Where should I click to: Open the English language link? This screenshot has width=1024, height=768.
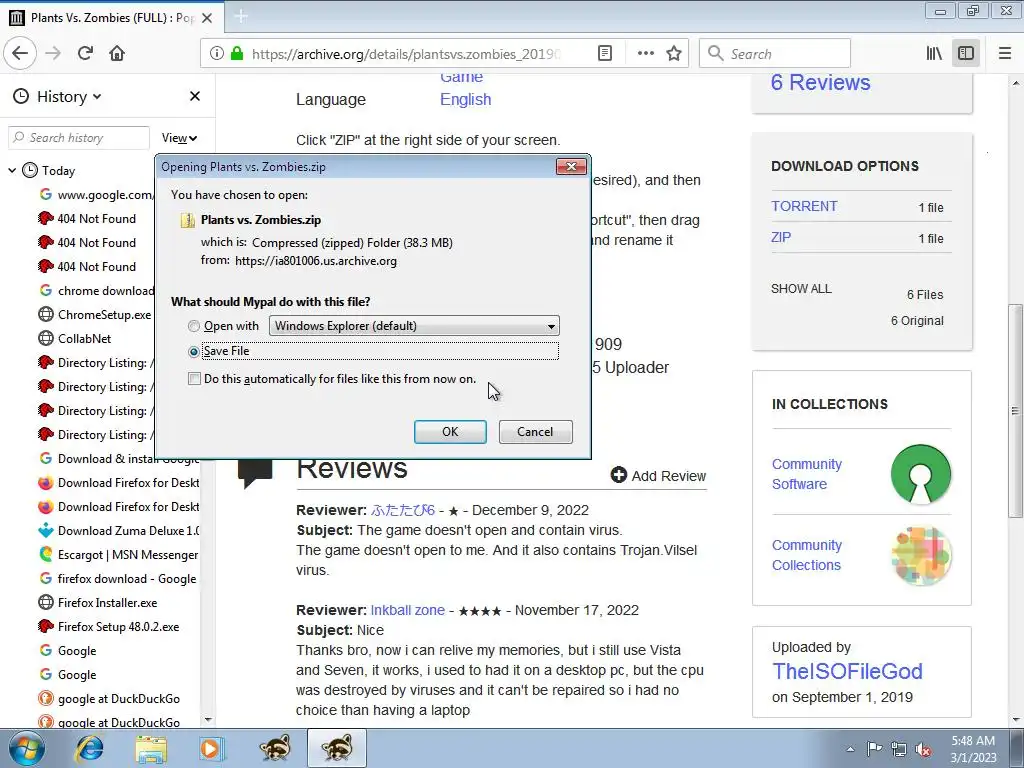point(466,99)
